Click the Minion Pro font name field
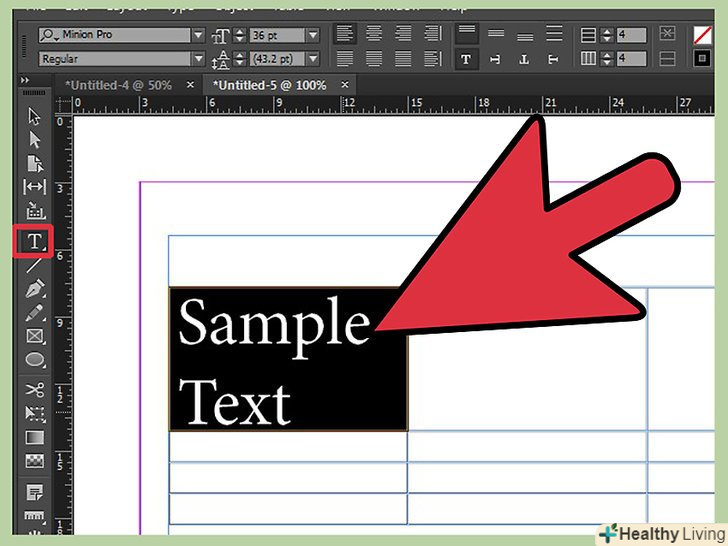Viewport: 728px width, 546px height. 115,35
